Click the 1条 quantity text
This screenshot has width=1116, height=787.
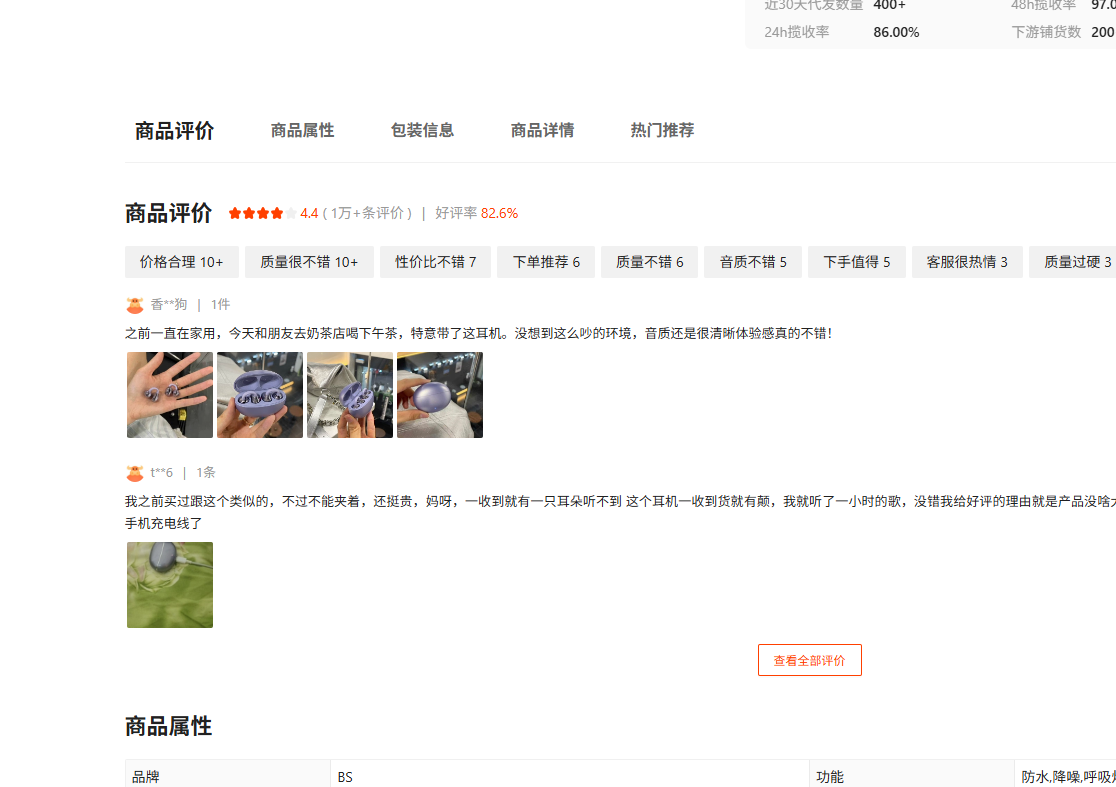click(206, 472)
